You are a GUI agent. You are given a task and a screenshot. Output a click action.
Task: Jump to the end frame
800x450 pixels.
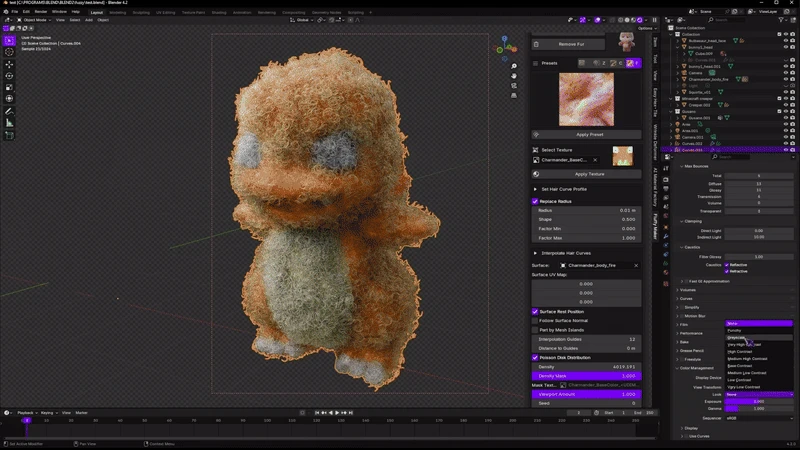click(x=351, y=413)
